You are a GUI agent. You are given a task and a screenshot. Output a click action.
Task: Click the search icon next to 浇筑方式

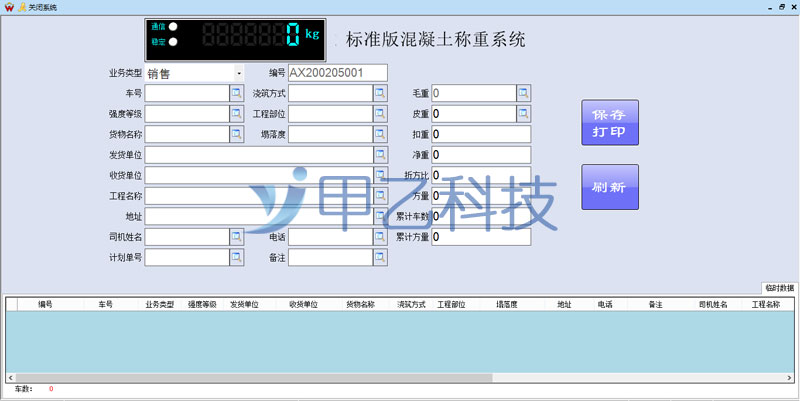pyautogui.click(x=380, y=93)
